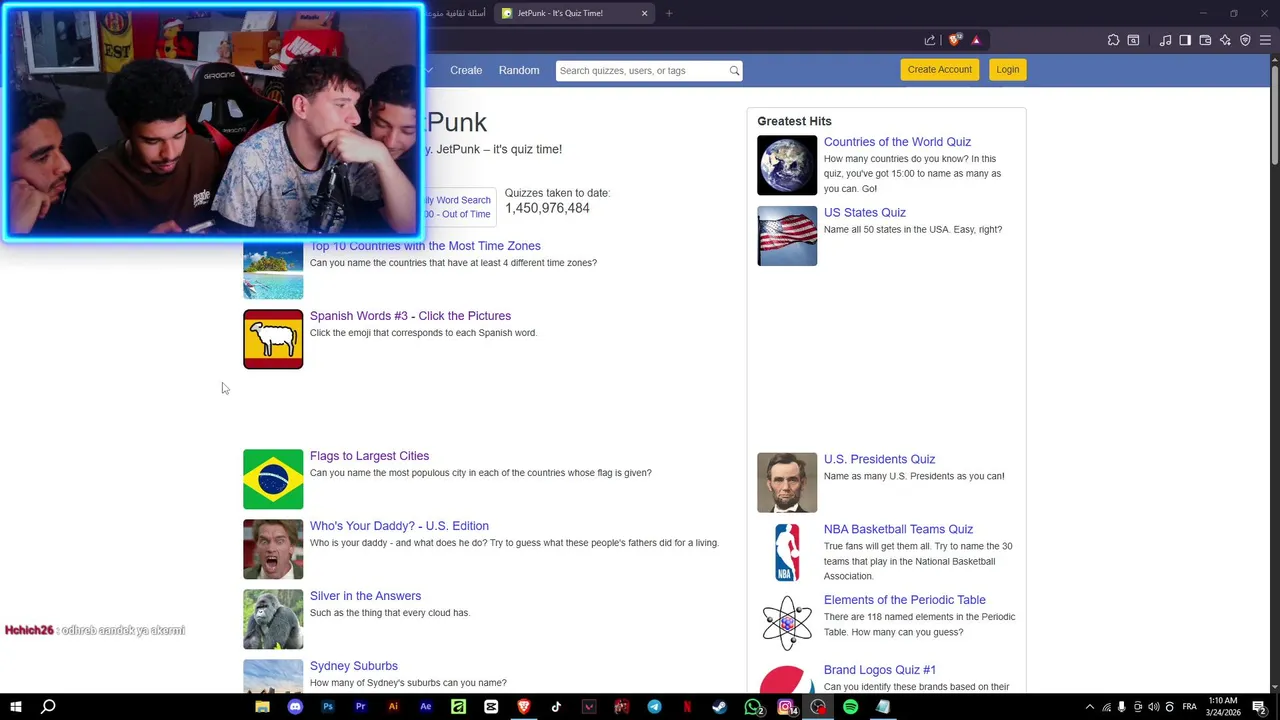Screen dimensions: 1280x720
Task: Open Netflix from the taskbar
Action: tap(687, 707)
